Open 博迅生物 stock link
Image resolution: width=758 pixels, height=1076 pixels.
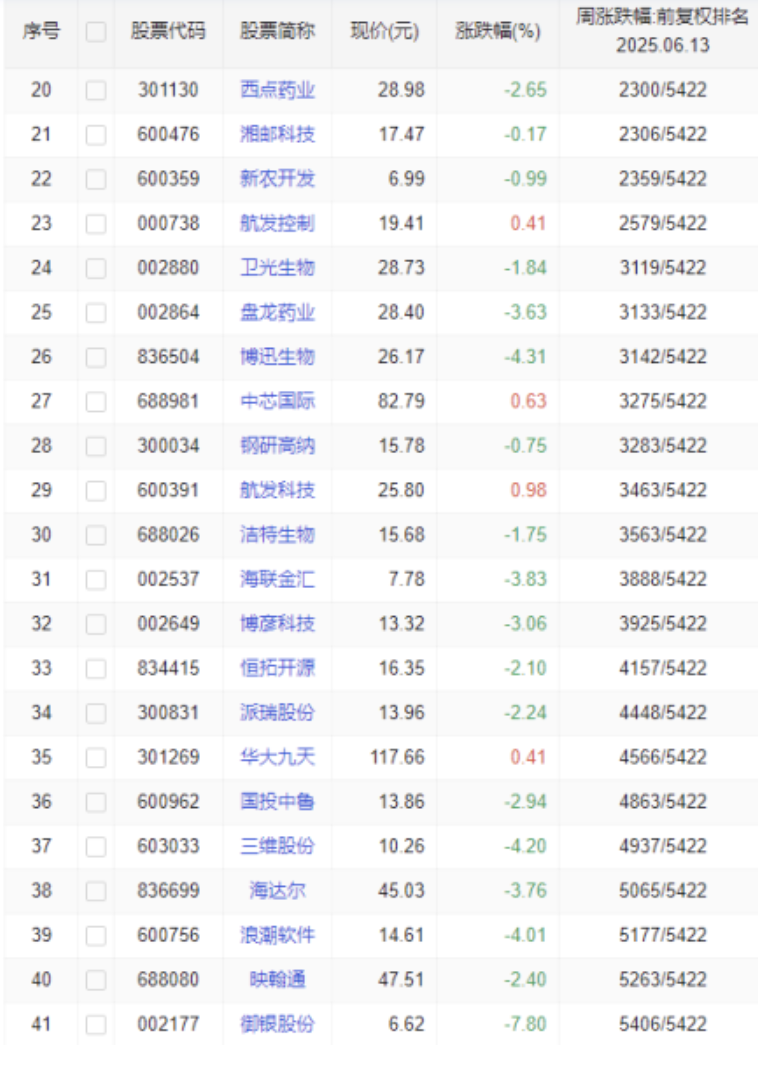pos(277,357)
